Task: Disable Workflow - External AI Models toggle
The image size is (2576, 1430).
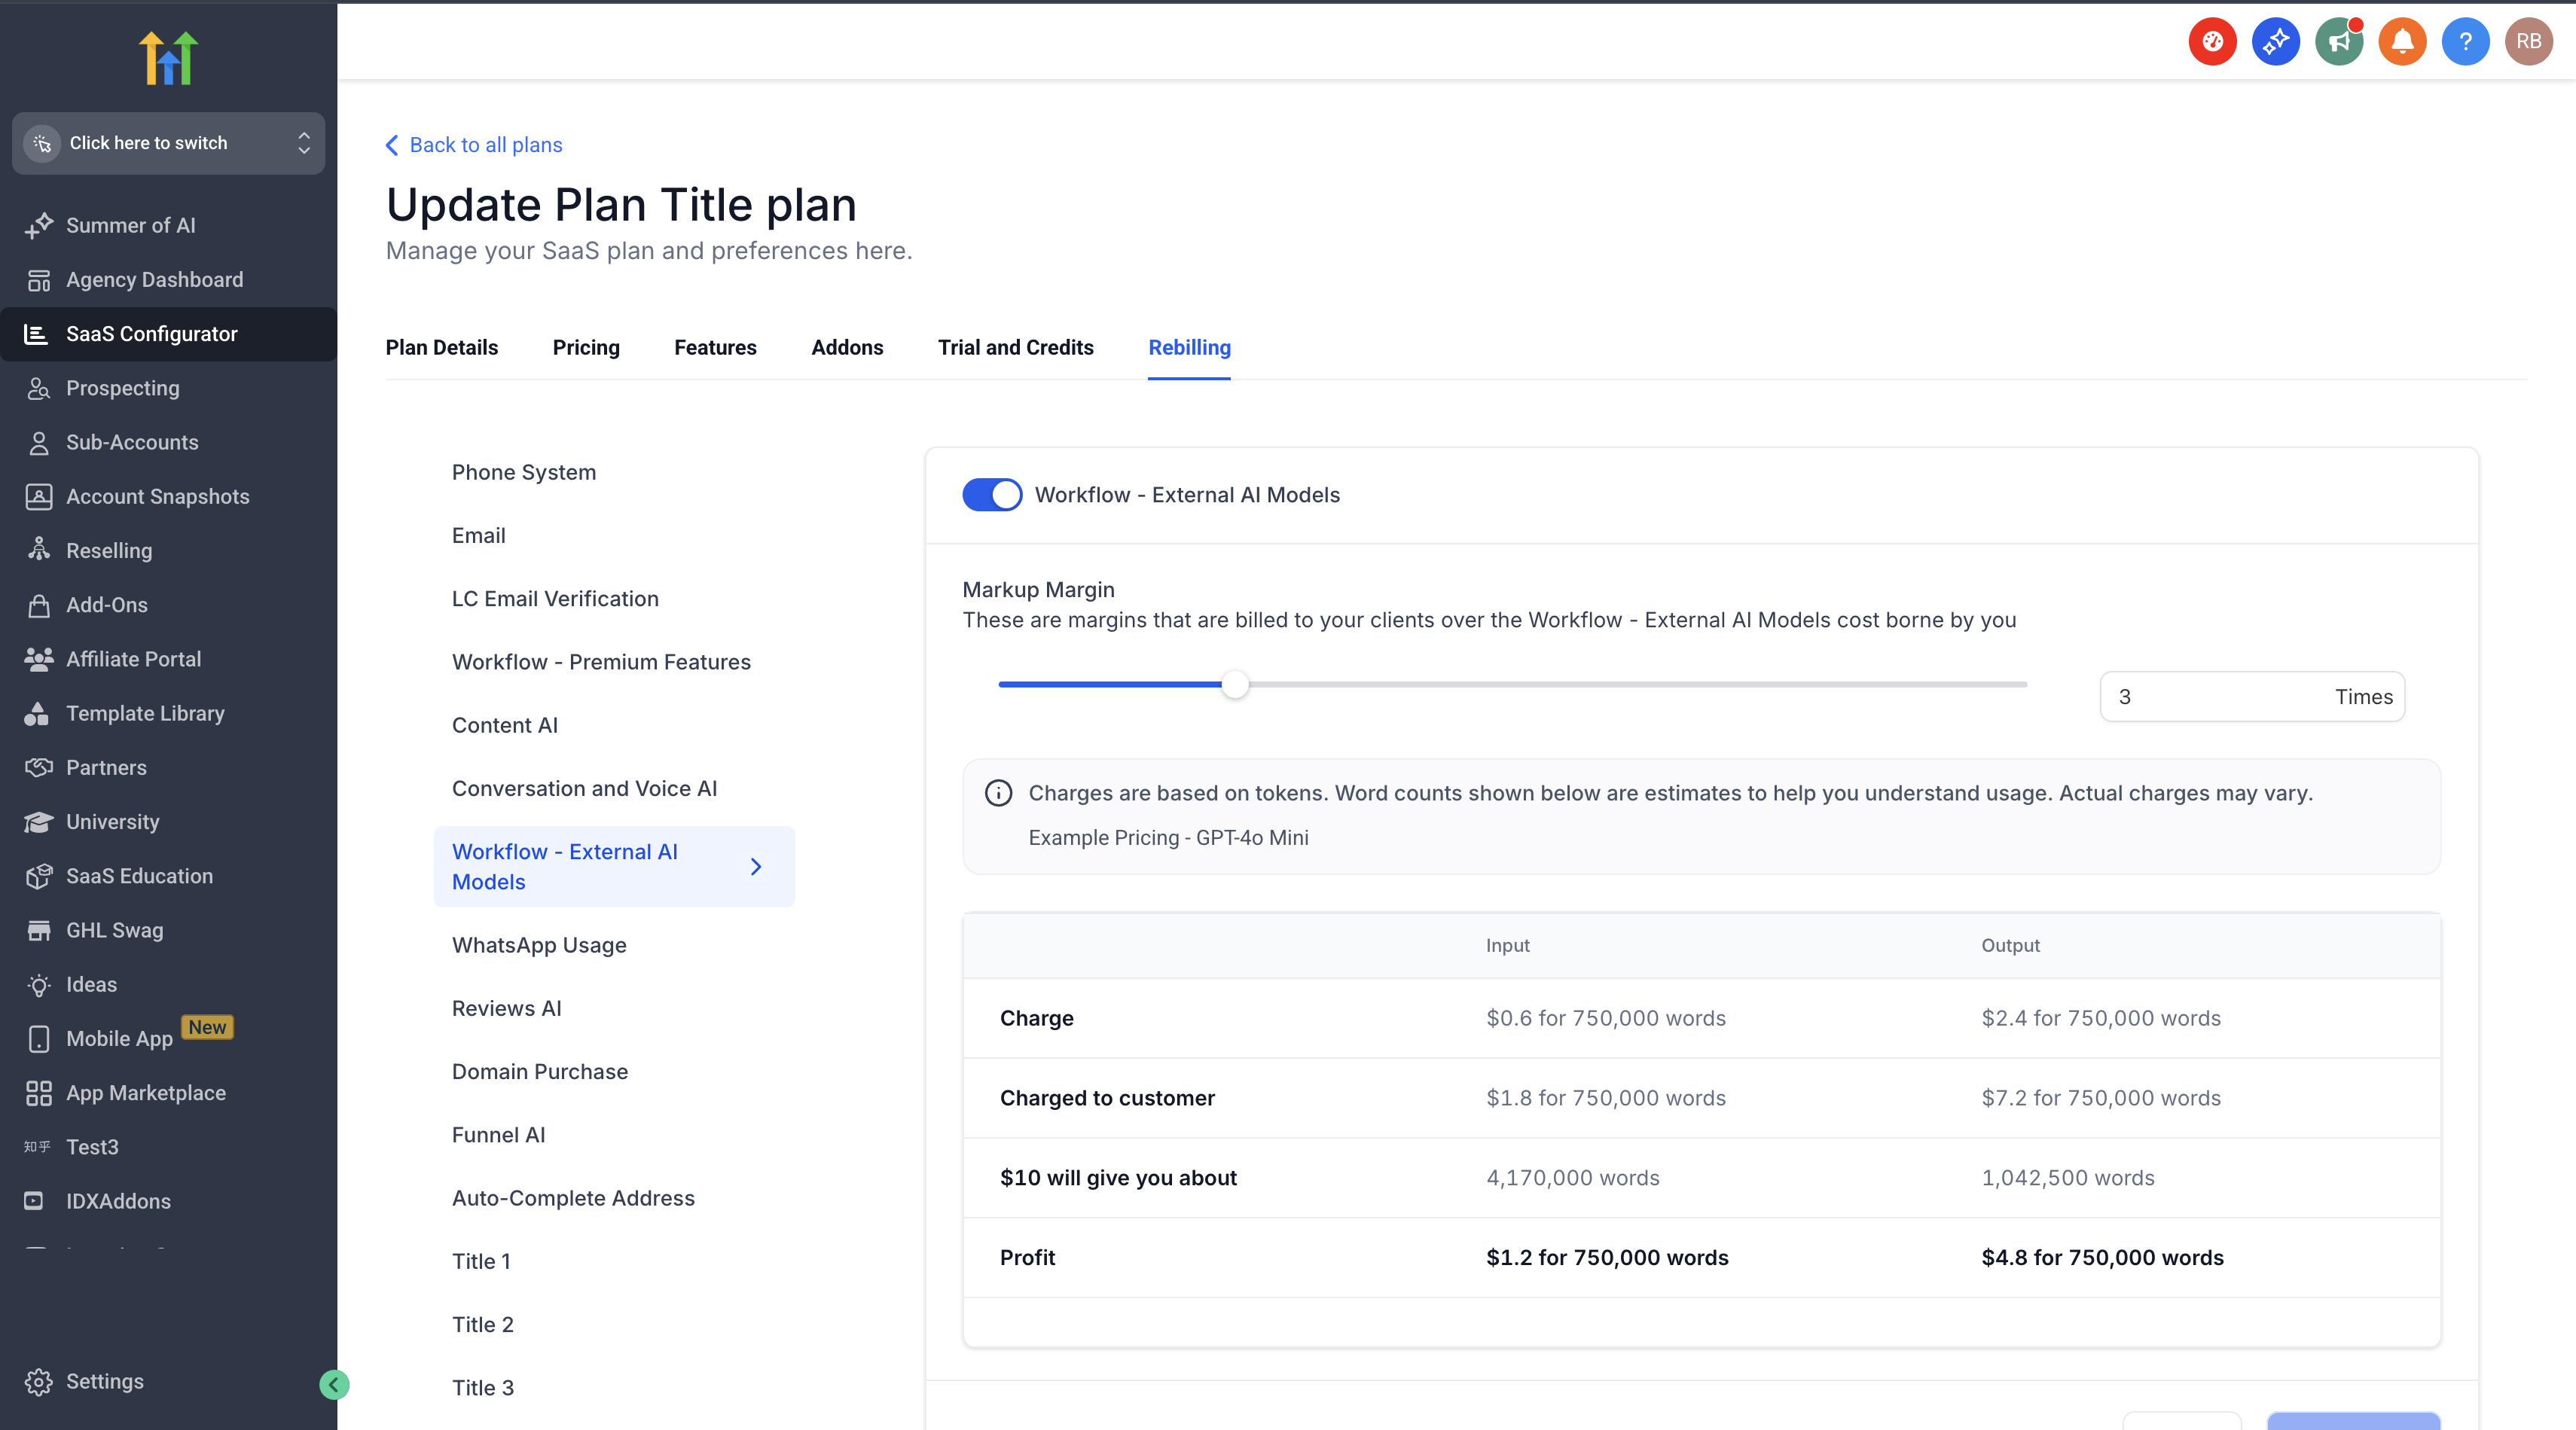Action: tap(991, 495)
